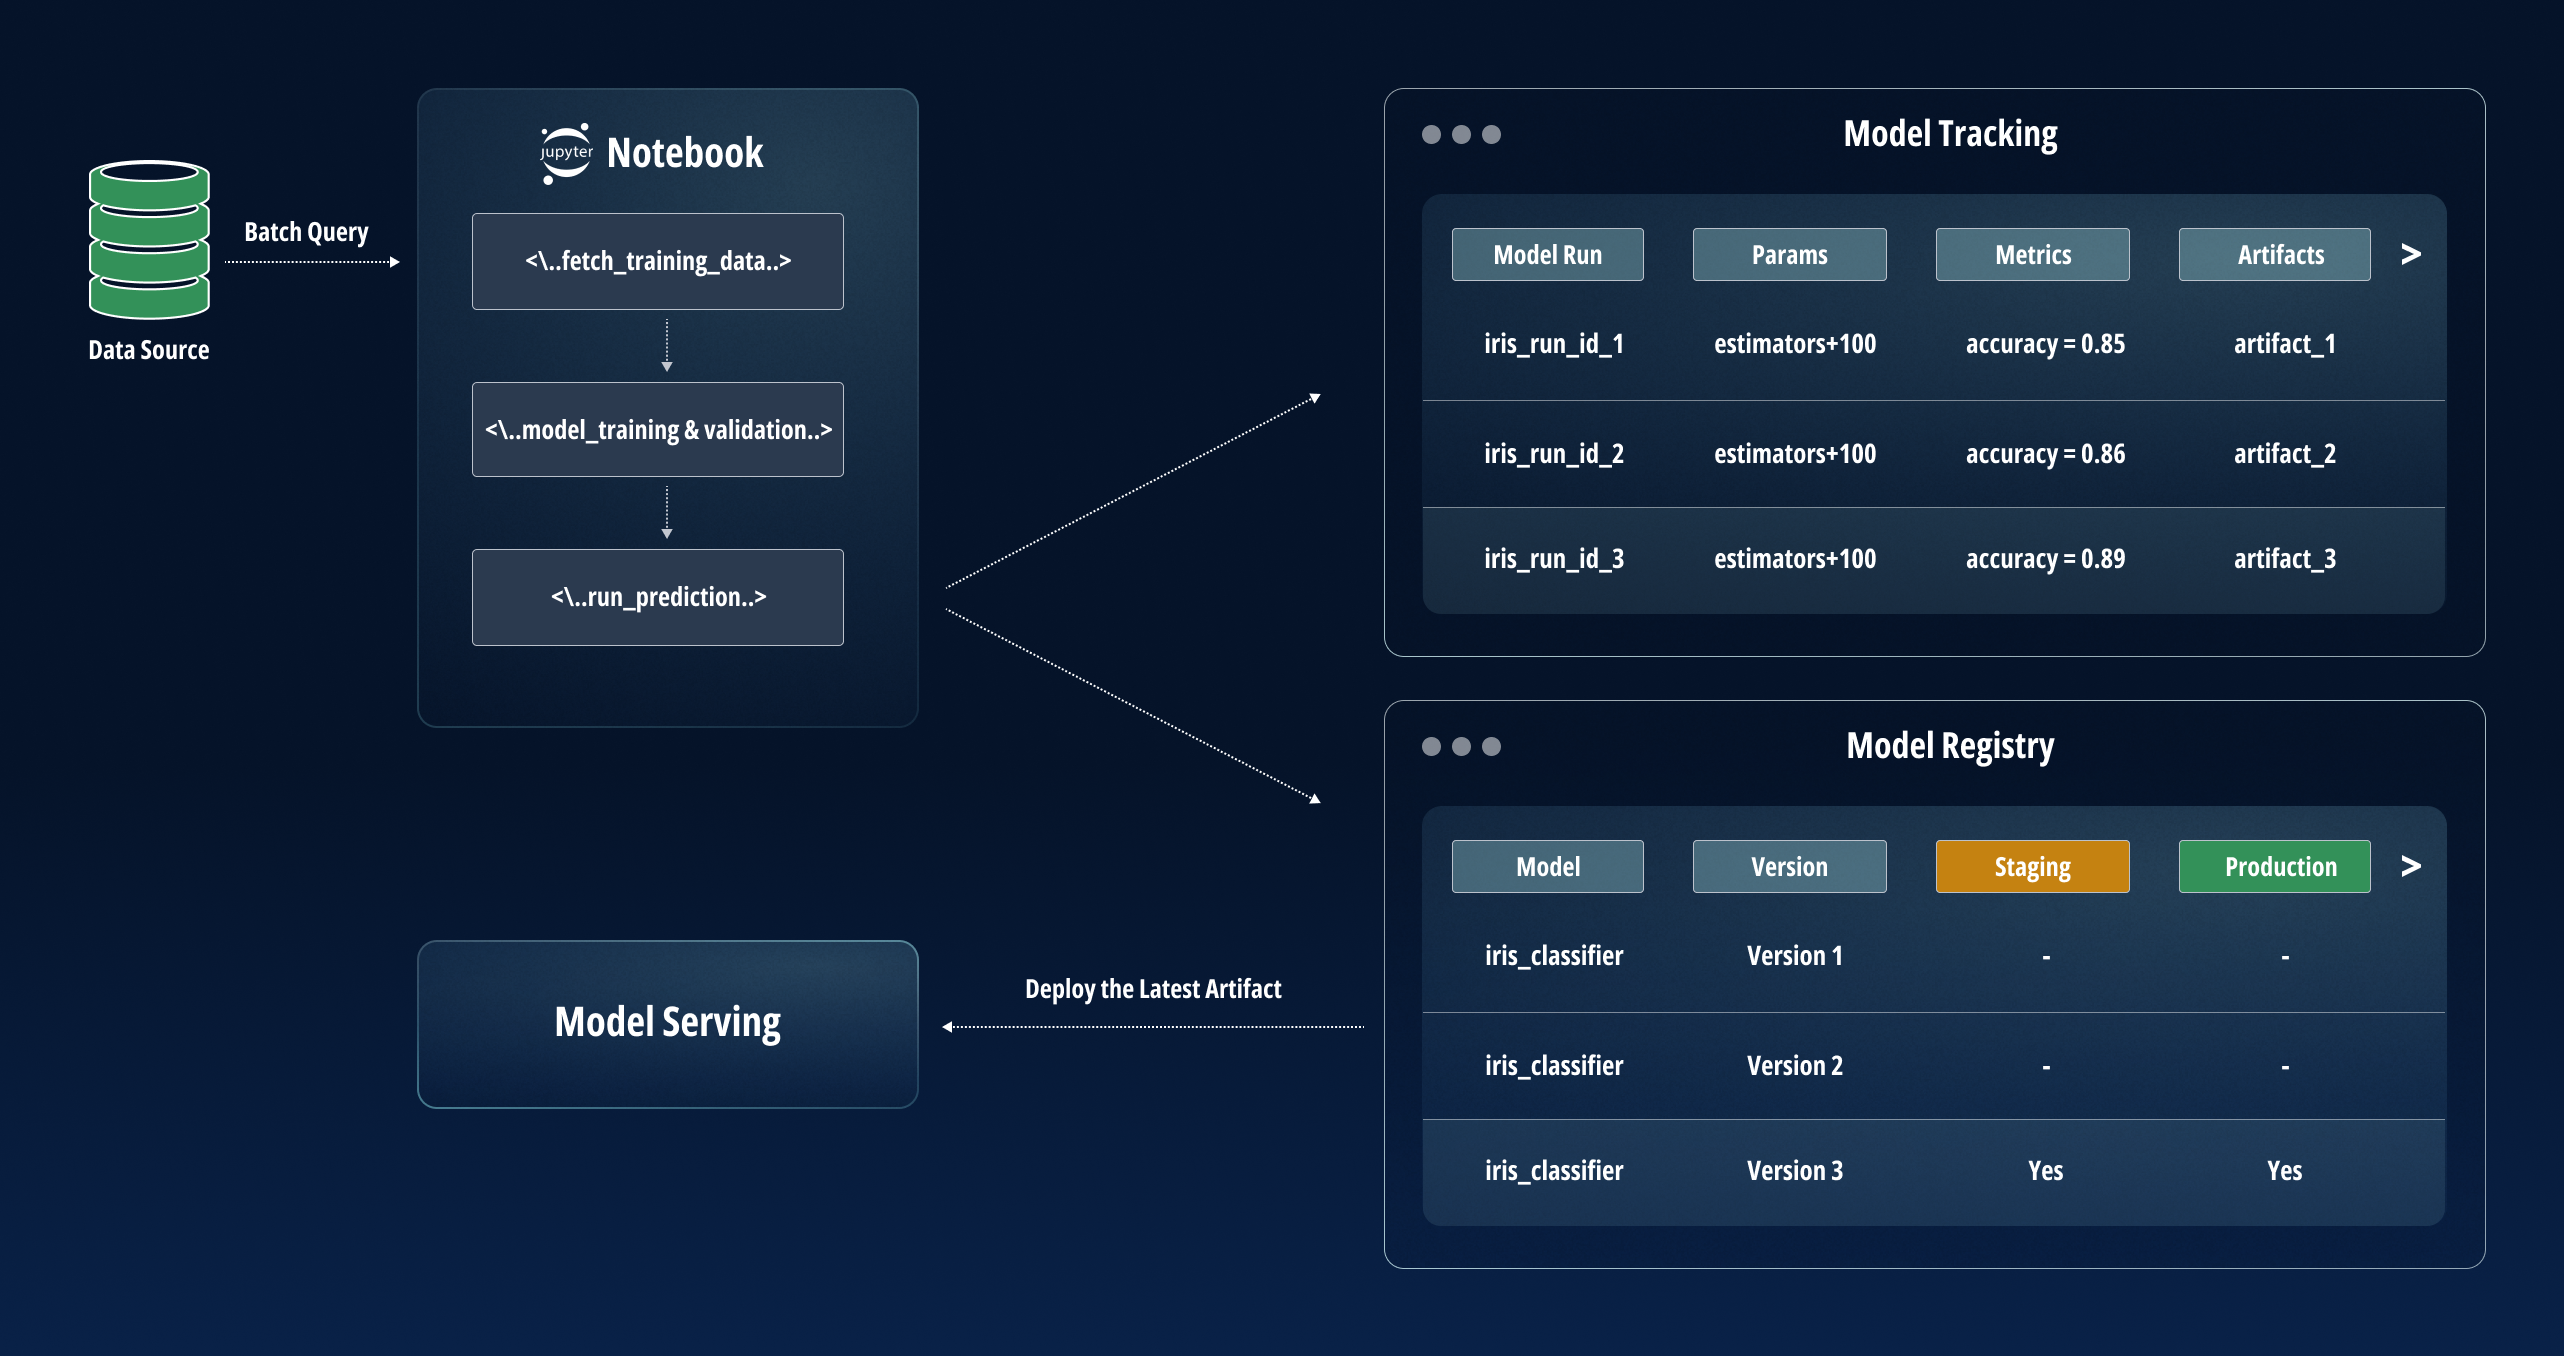Viewport: 2564px width, 1356px height.
Task: Open the Model Serving box
Action: tap(667, 1023)
